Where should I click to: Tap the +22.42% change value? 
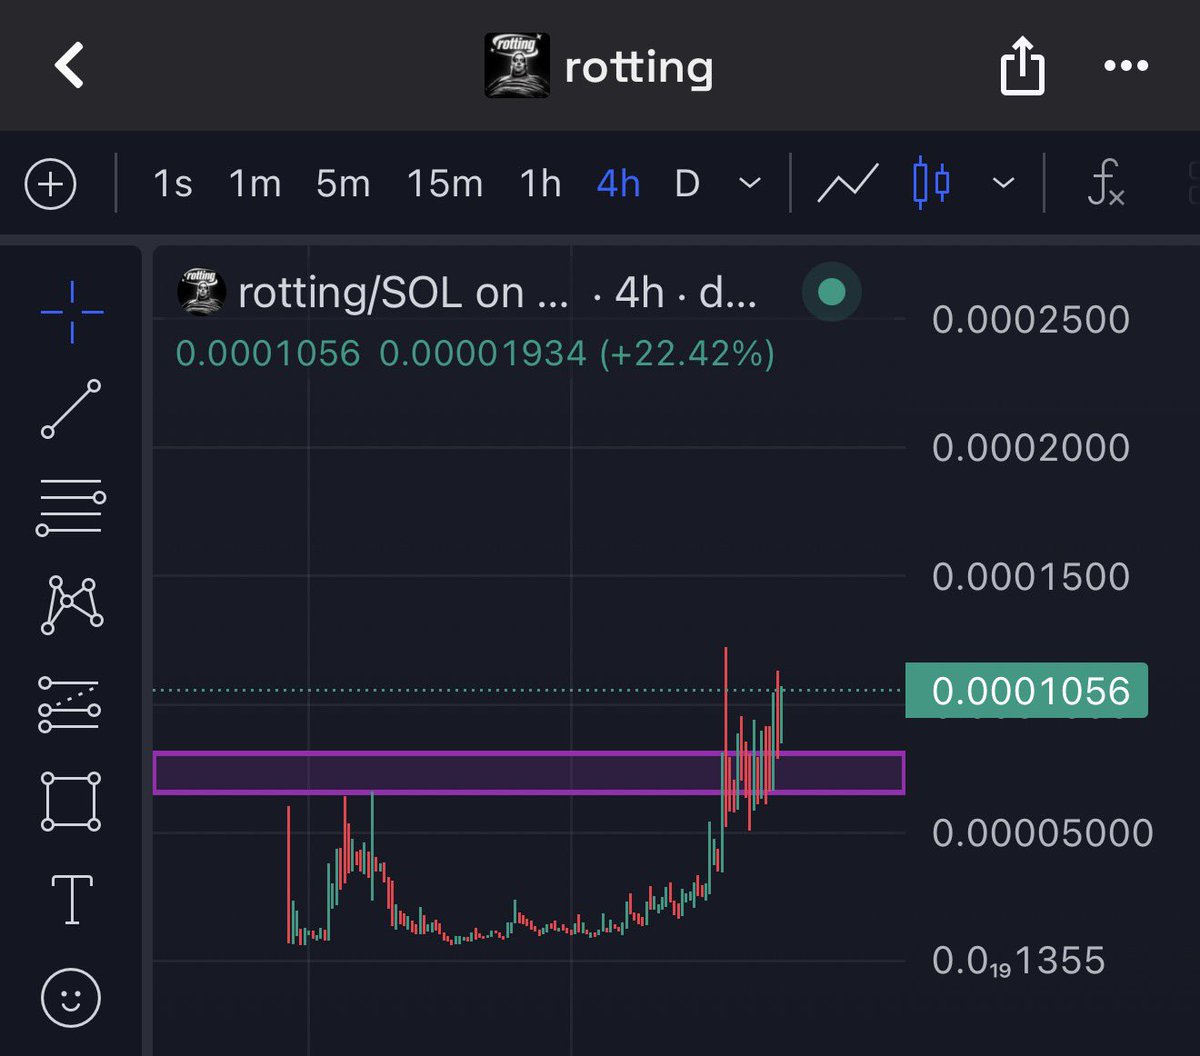point(686,353)
